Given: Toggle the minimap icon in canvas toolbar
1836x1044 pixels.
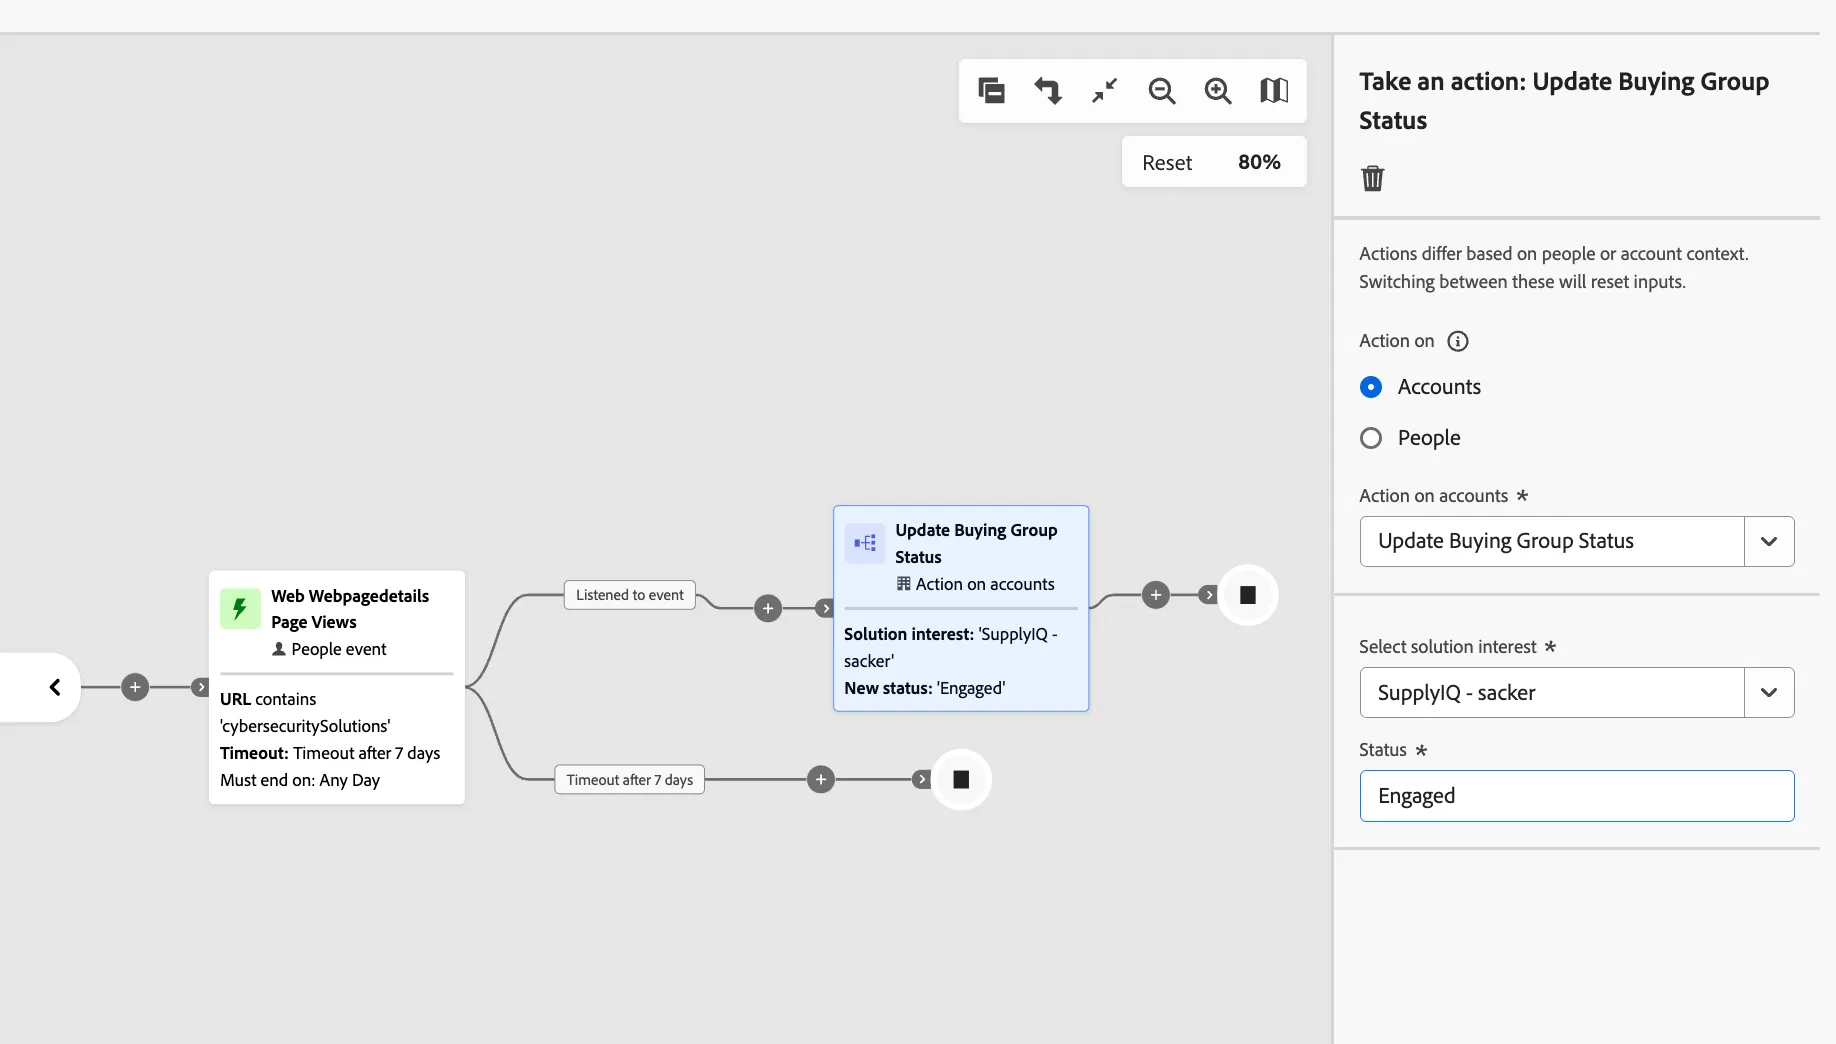Looking at the screenshot, I should click(x=1274, y=91).
